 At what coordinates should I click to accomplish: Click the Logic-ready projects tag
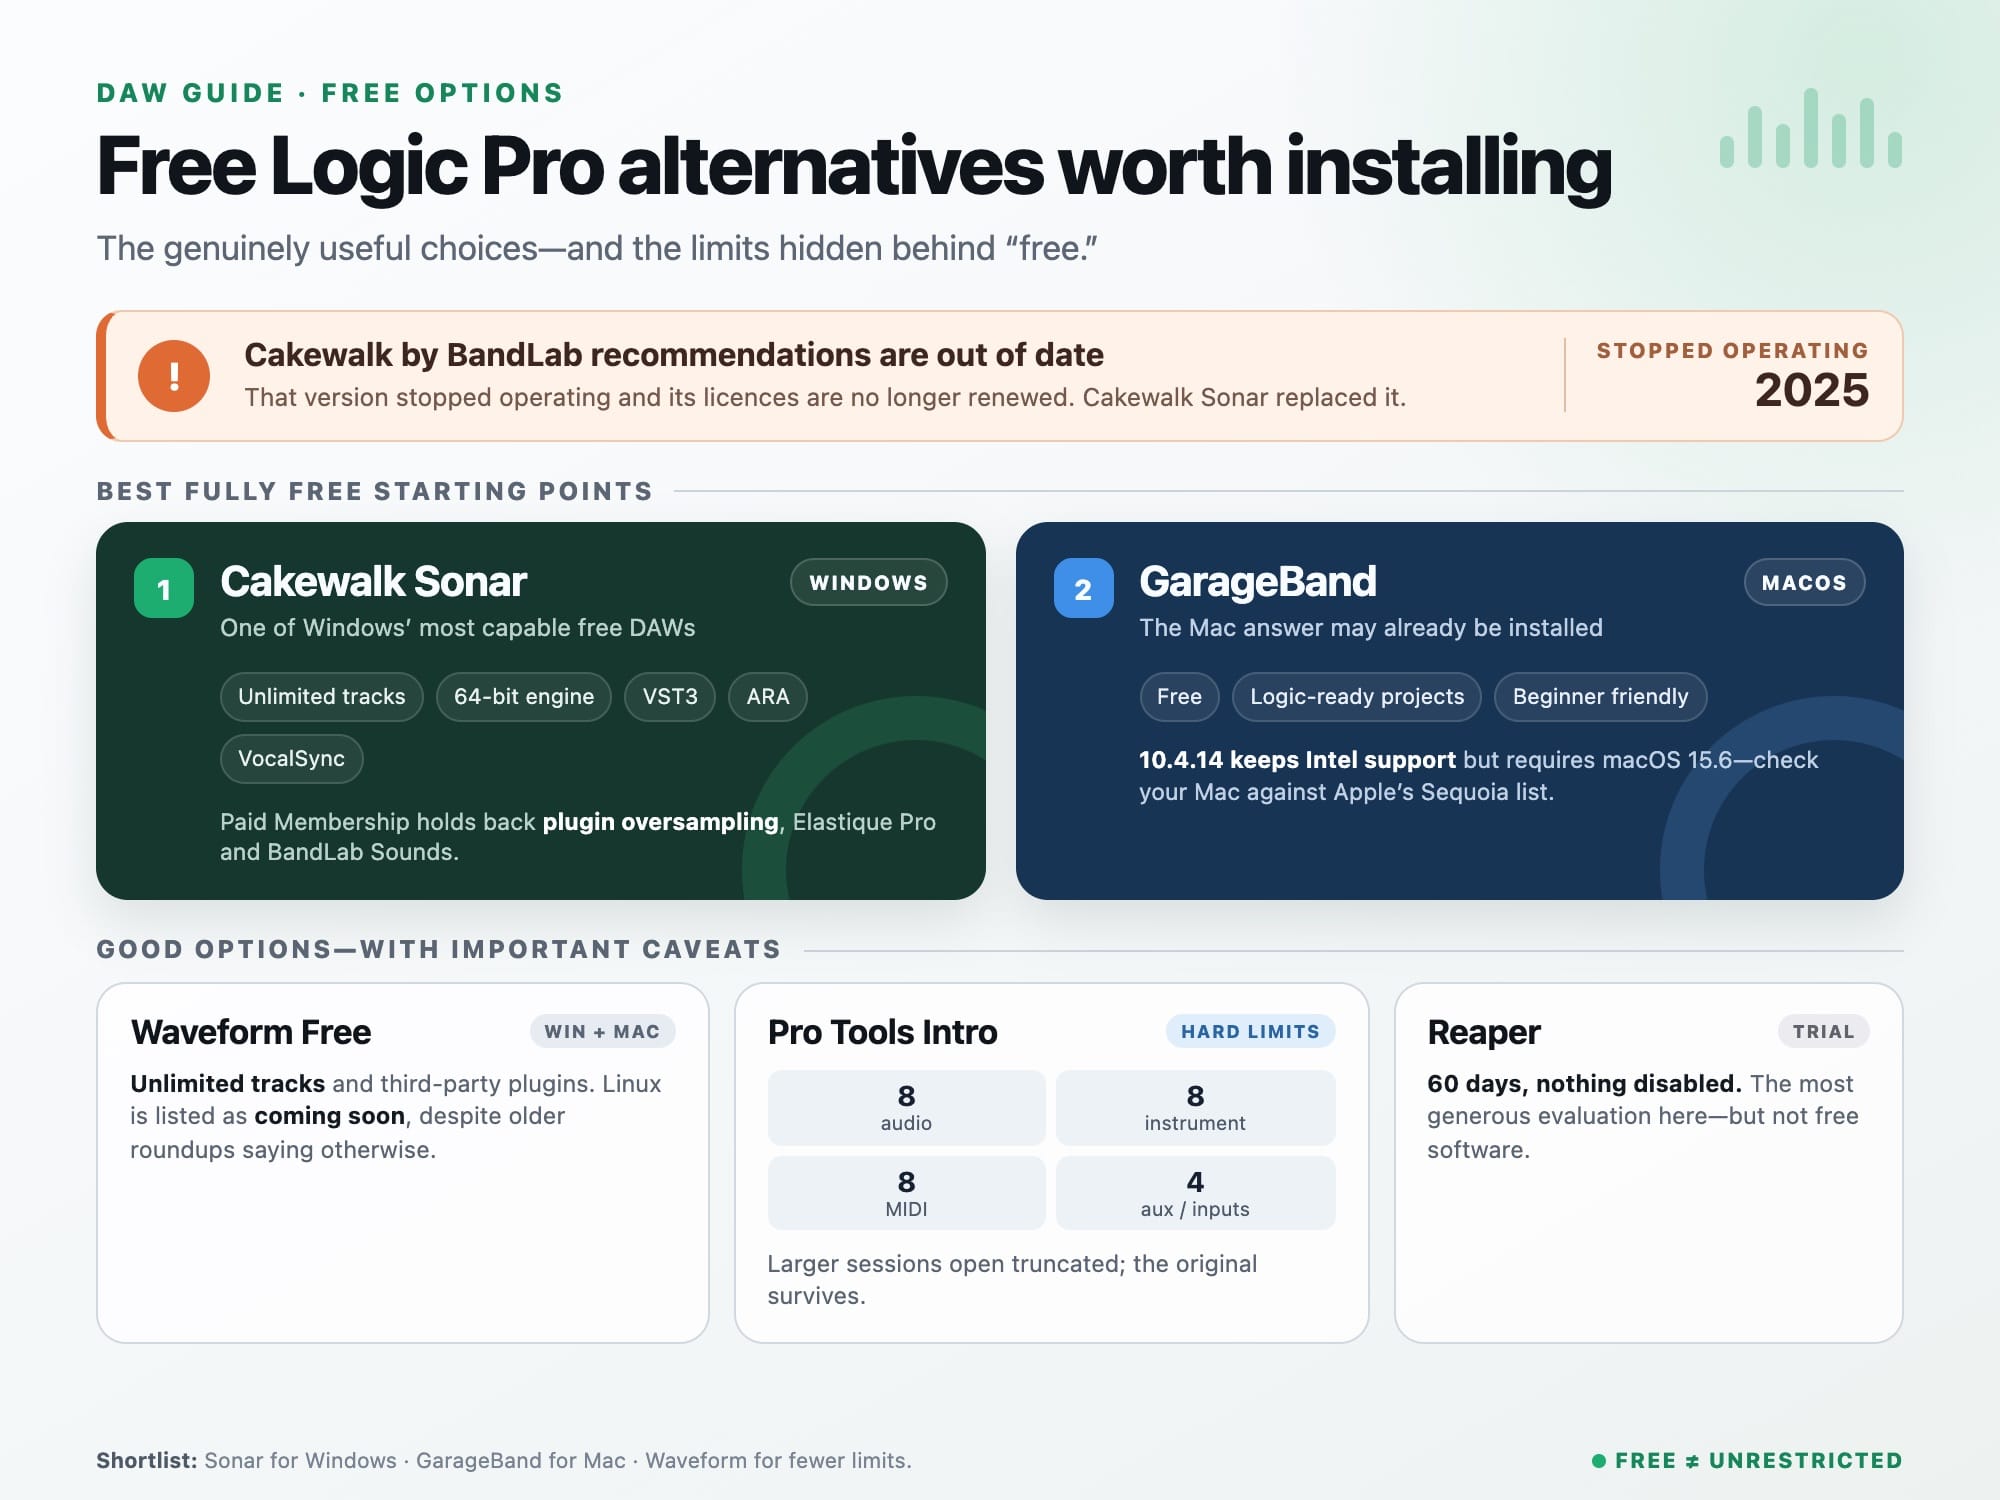(x=1357, y=696)
